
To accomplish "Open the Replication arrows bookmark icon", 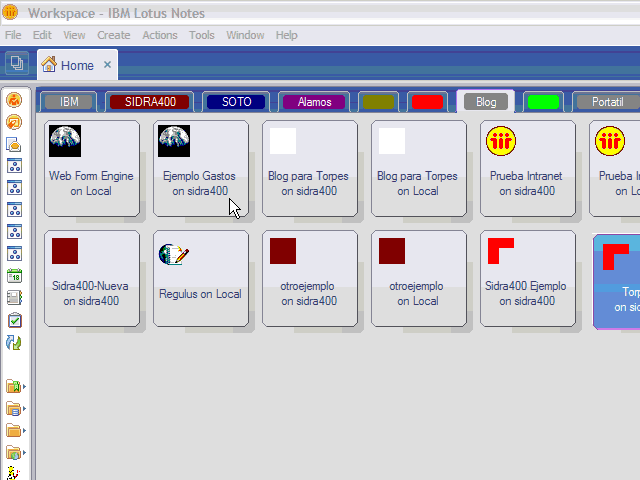I will coord(14,342).
